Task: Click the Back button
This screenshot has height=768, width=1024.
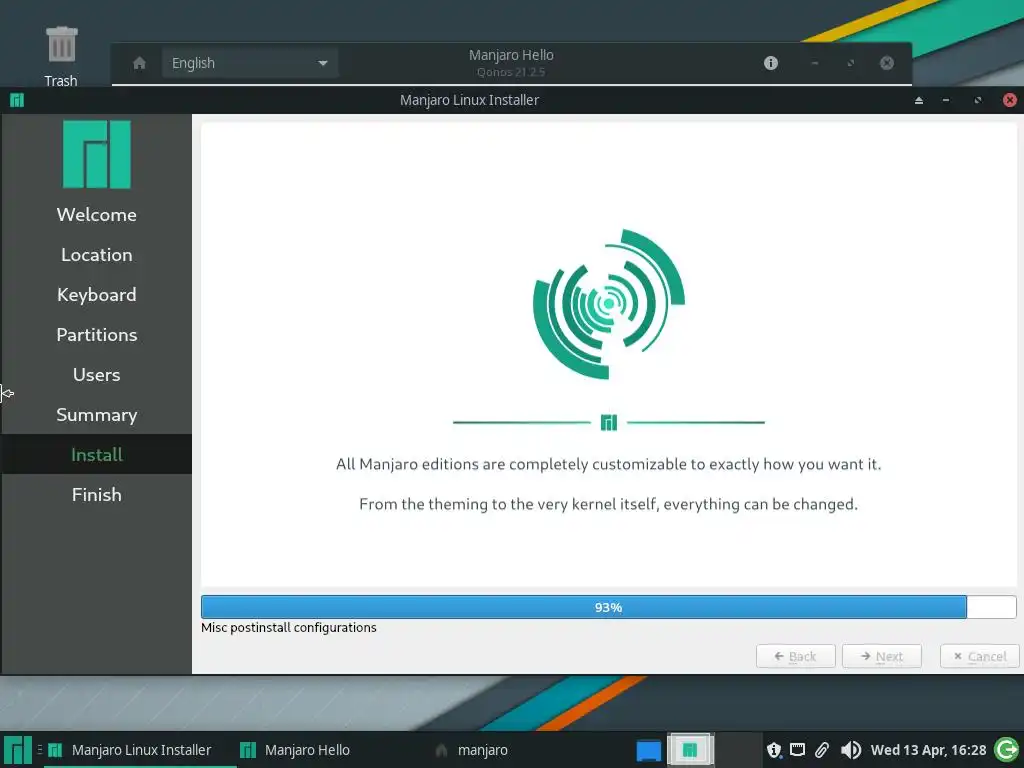Action: point(795,656)
